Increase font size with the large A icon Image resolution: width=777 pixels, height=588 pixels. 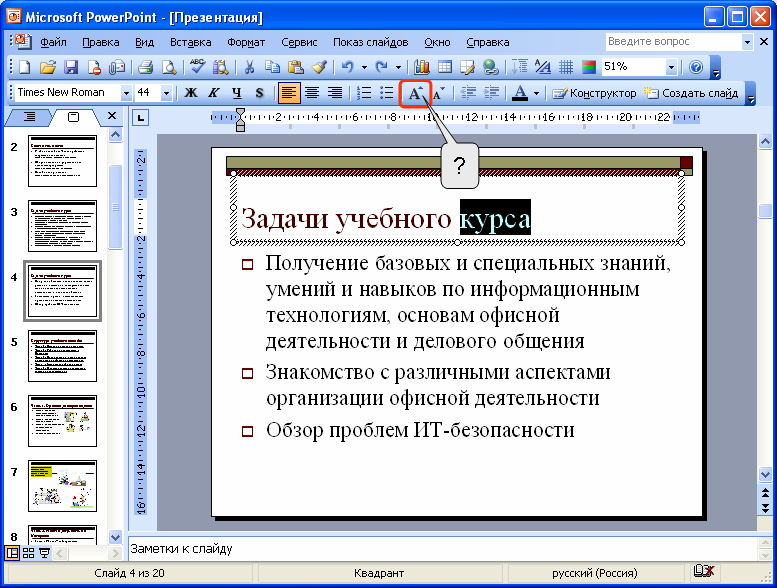[415, 93]
